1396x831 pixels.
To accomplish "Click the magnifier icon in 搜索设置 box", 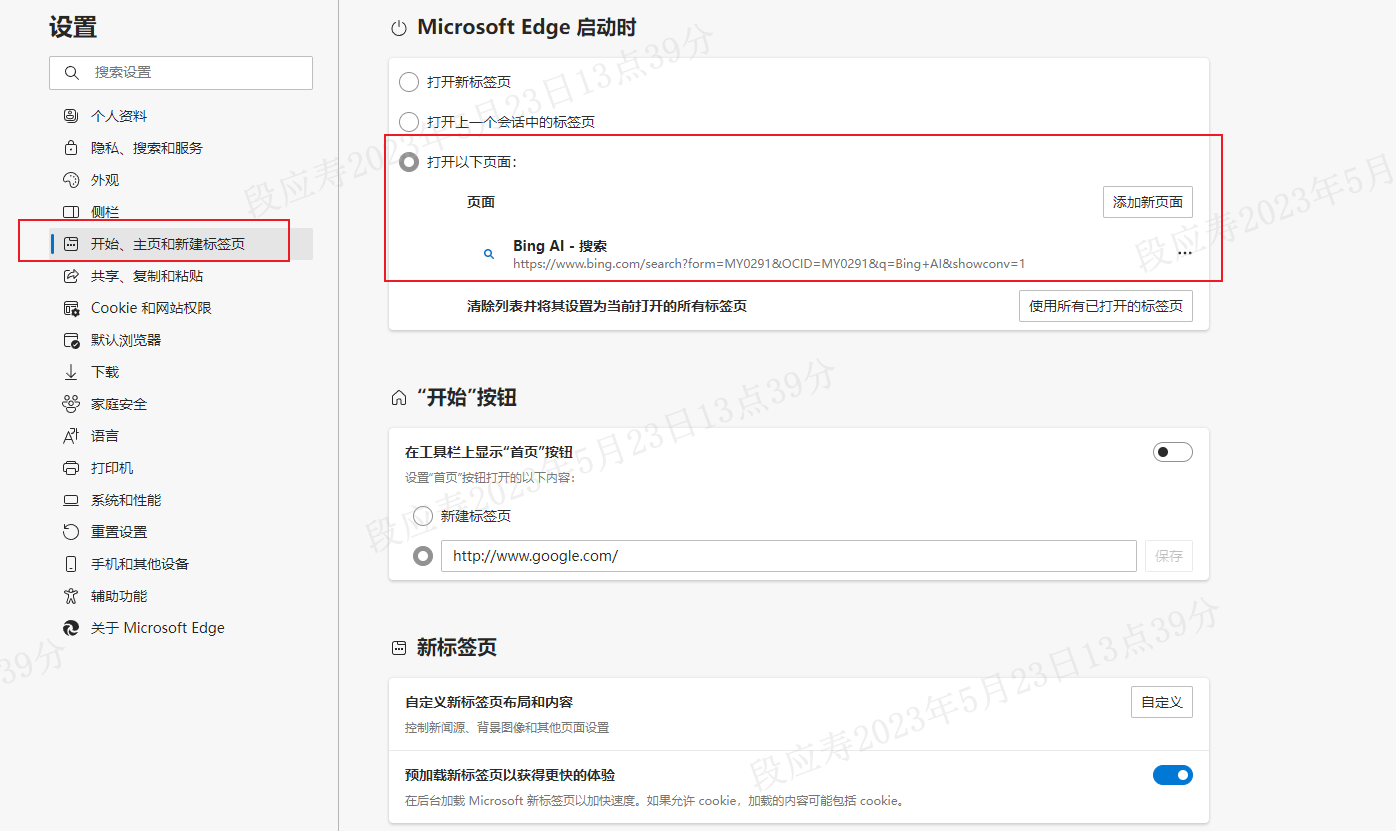I will click(x=72, y=73).
